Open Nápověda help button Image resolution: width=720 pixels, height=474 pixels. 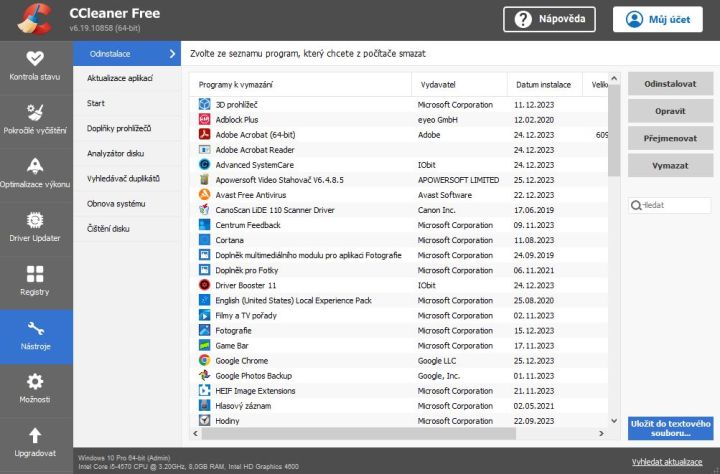pos(549,19)
